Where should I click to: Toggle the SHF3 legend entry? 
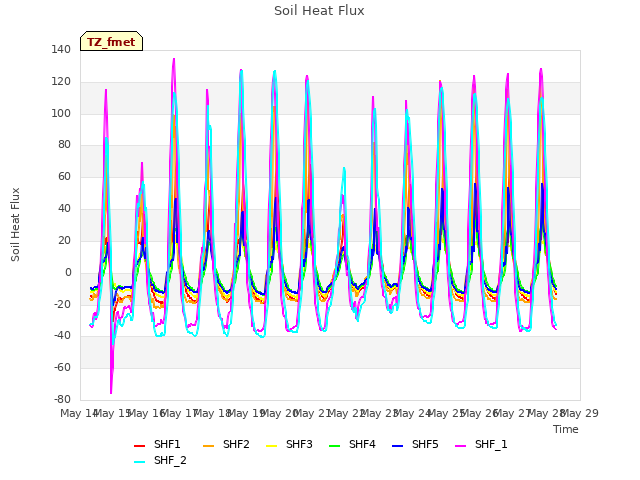pyautogui.click(x=289, y=444)
